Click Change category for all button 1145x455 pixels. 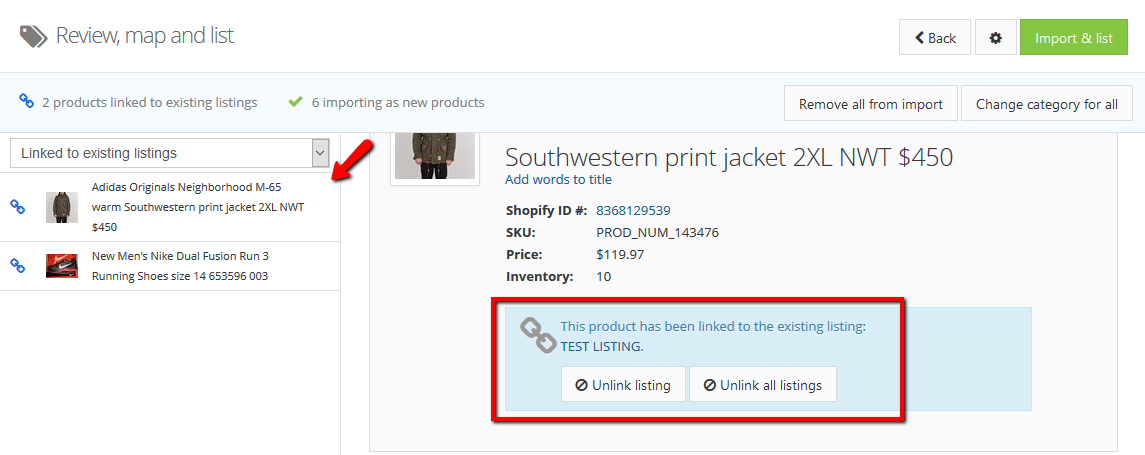pyautogui.click(x=1046, y=104)
